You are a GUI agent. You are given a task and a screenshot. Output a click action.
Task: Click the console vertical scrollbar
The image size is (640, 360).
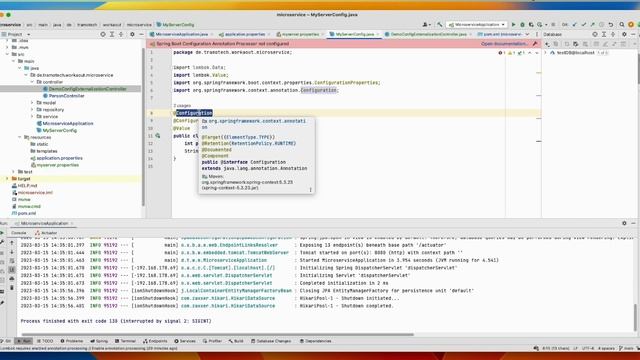click(x=635, y=317)
